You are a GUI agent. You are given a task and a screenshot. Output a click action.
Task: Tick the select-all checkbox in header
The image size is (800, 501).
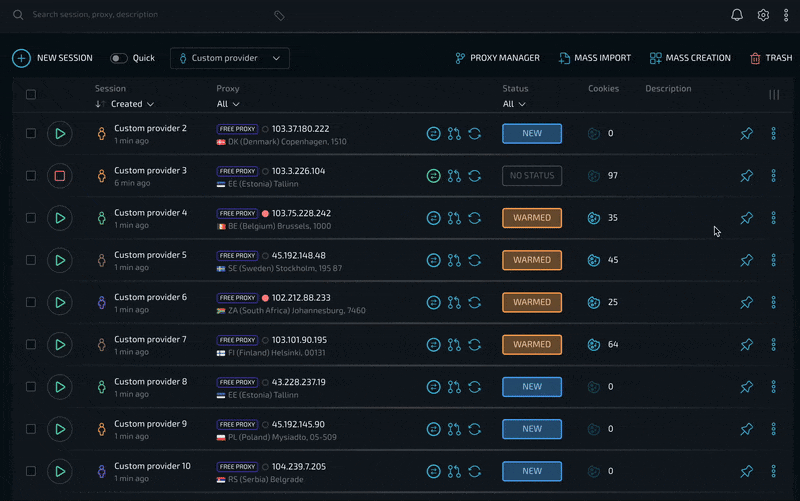[31, 95]
